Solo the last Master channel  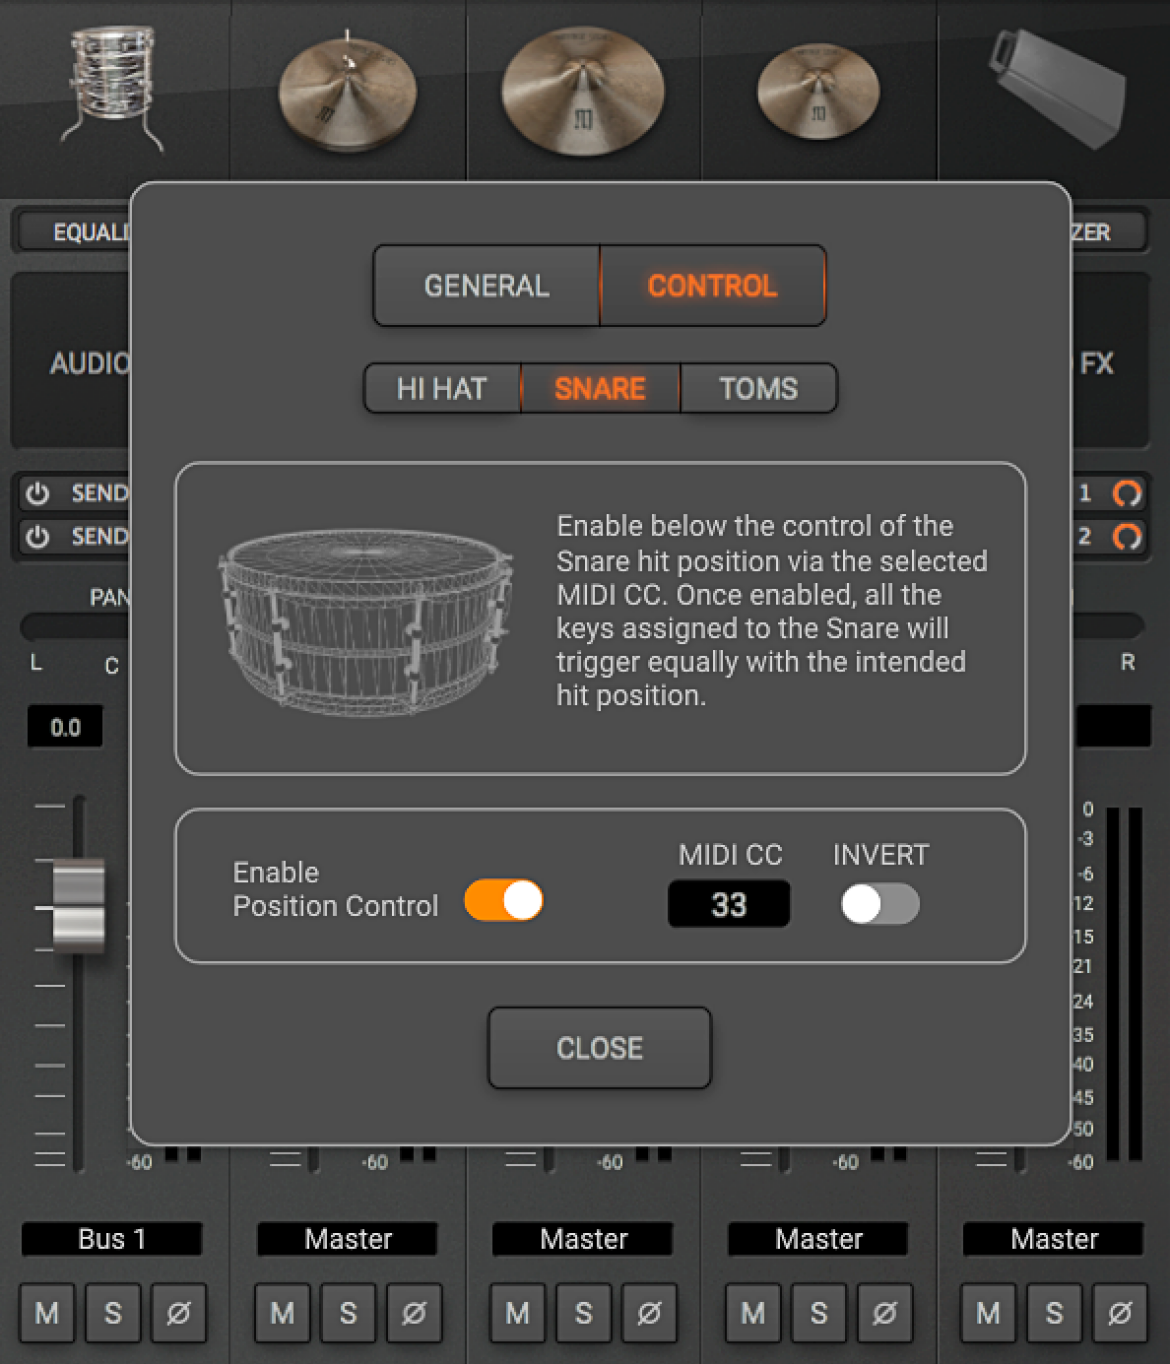point(1054,1312)
